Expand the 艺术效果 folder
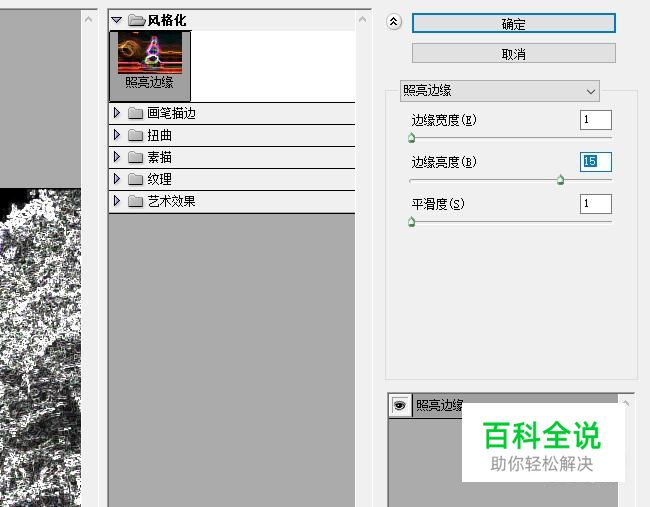The height and width of the screenshot is (507, 650). [x=117, y=201]
